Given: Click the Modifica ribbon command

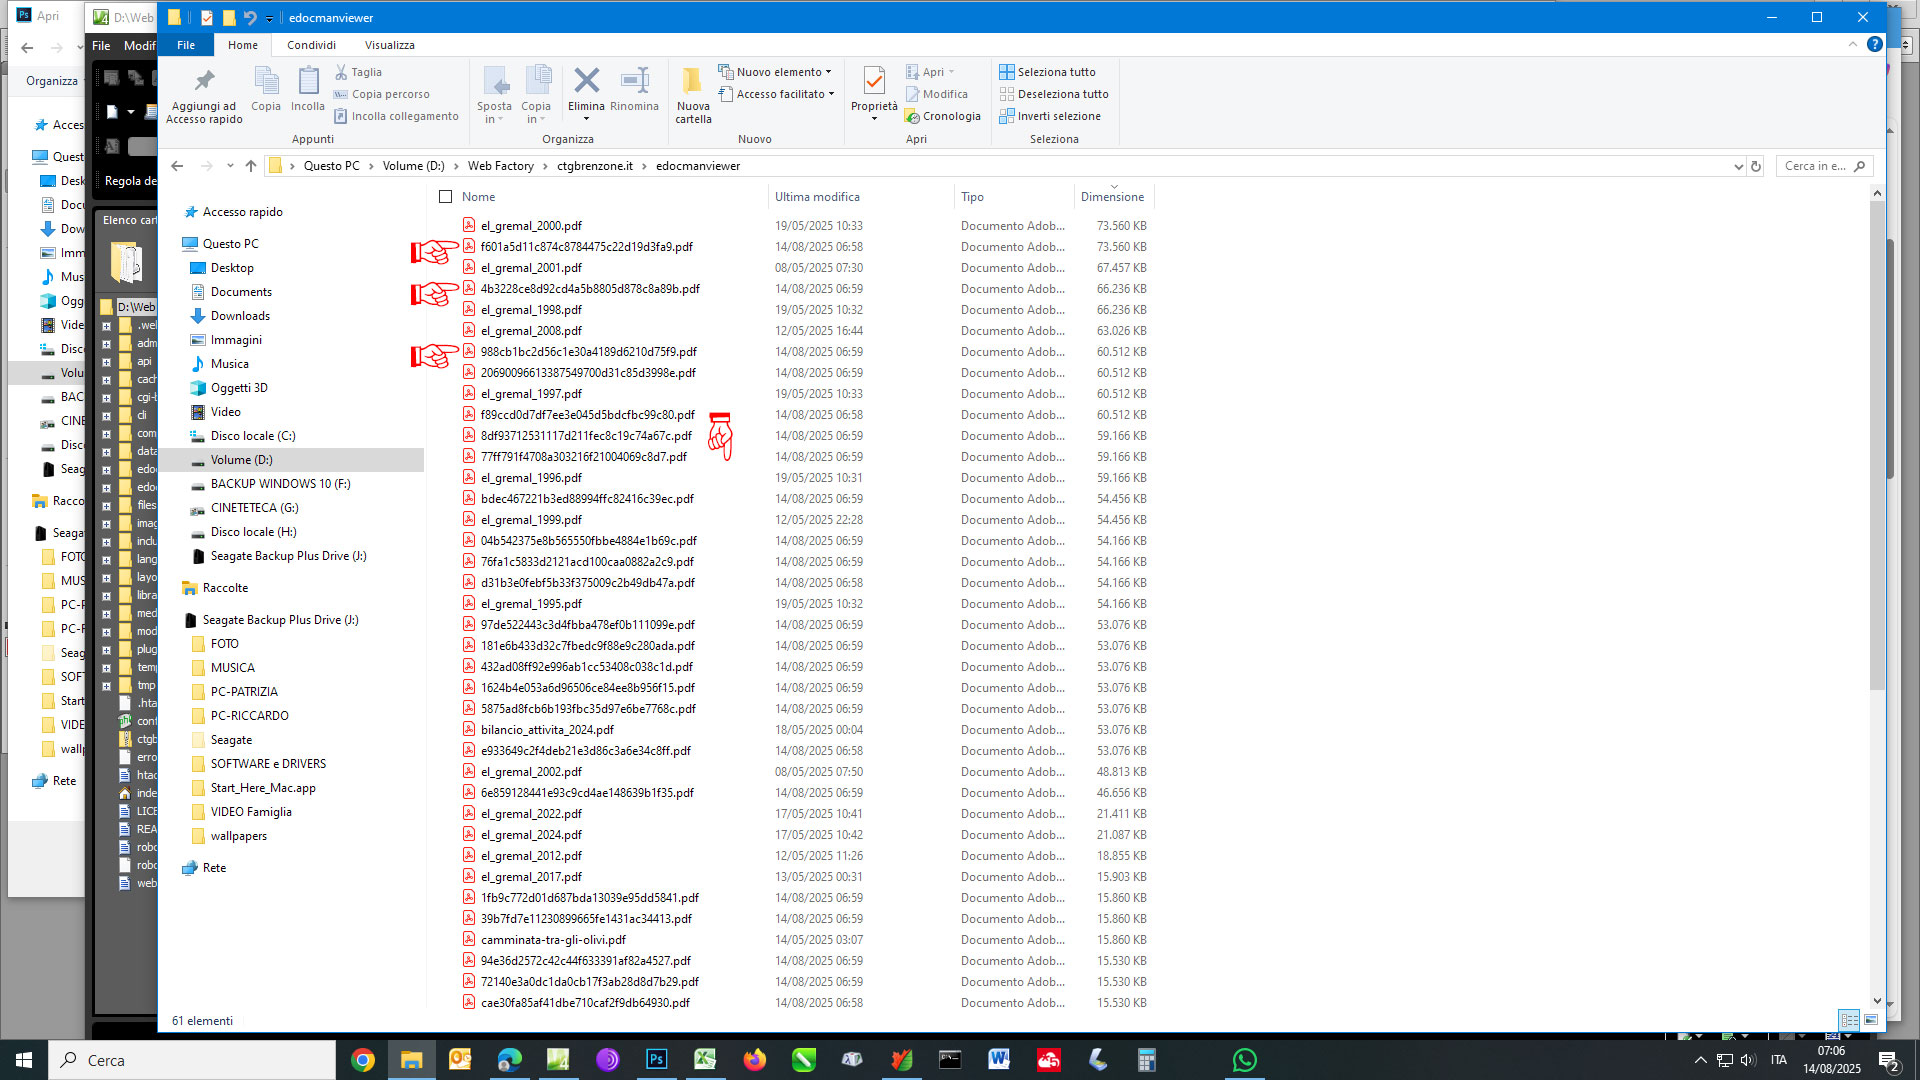Looking at the screenshot, I should 937,94.
